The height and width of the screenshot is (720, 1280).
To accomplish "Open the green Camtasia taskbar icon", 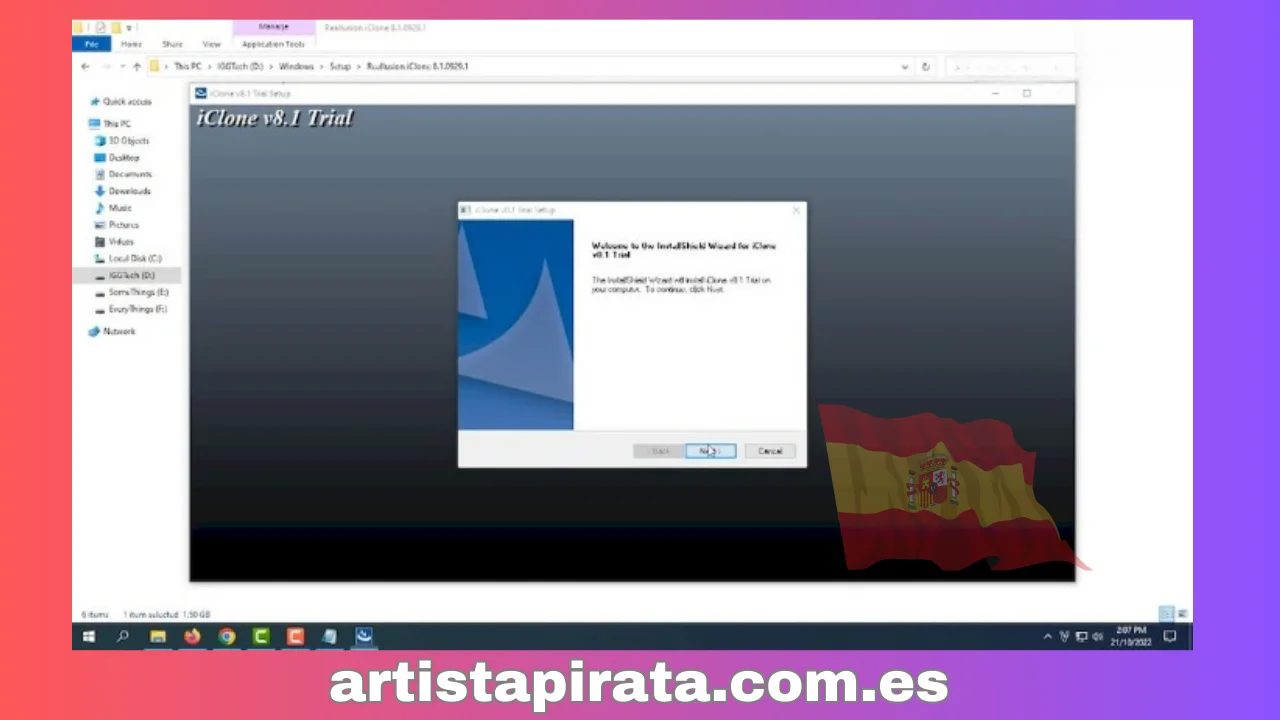I will pyautogui.click(x=261, y=636).
